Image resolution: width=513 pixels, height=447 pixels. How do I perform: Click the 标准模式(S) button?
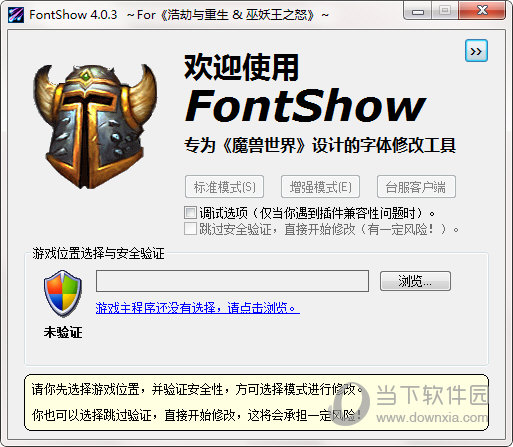(224, 187)
